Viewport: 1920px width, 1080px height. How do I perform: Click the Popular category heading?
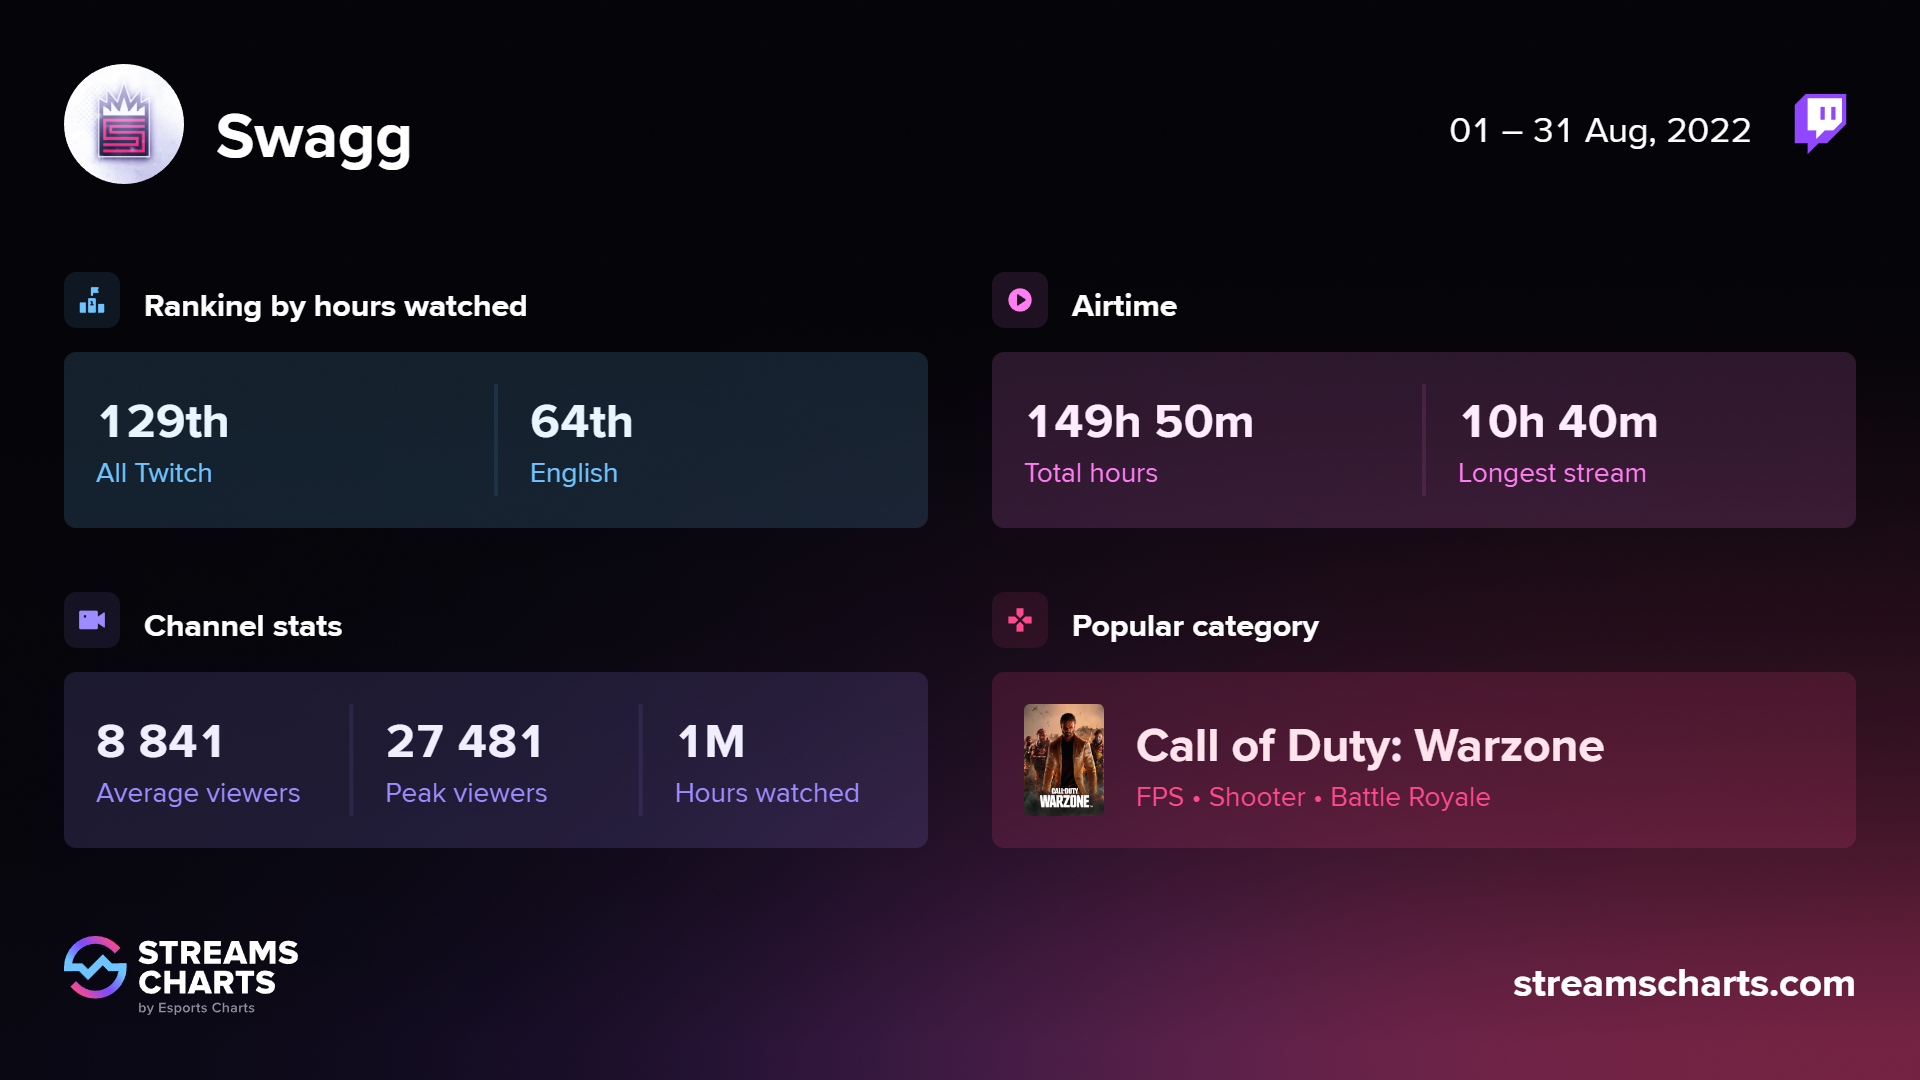click(1195, 626)
